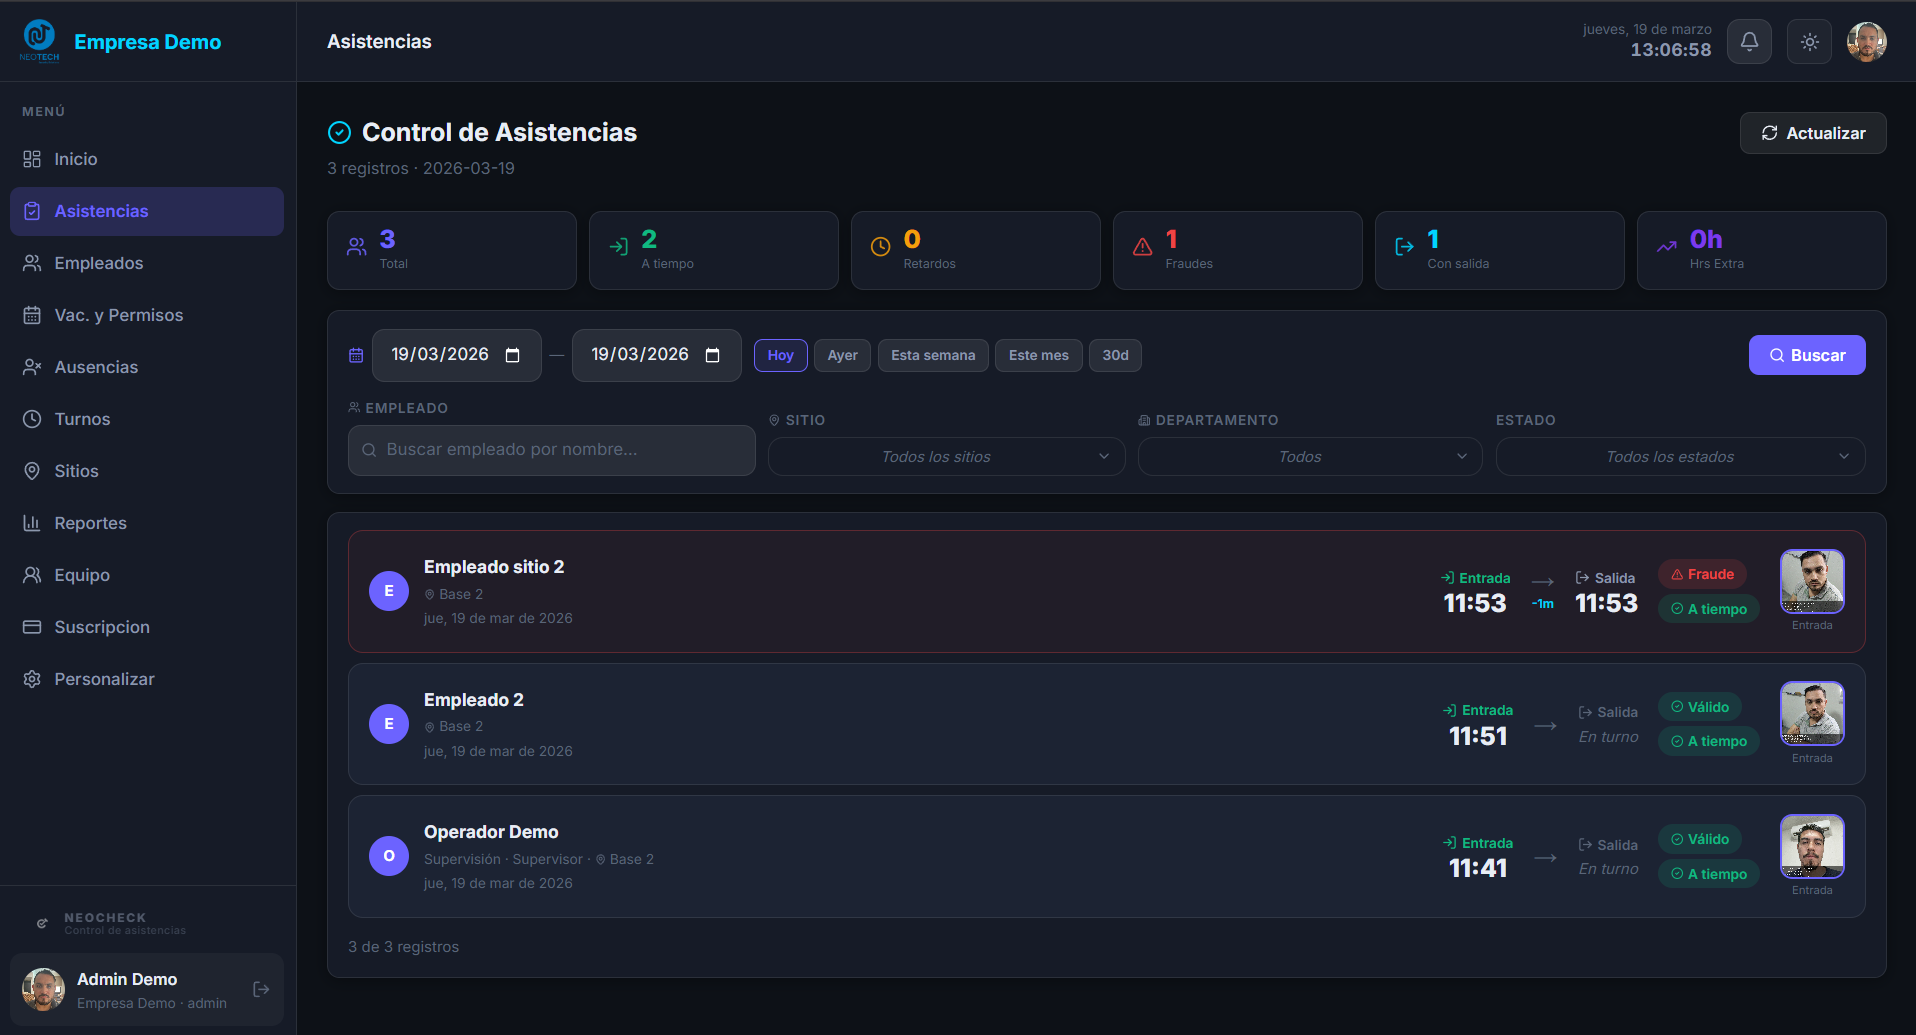The image size is (1916, 1035).
Task: Go to Empleados in the sidebar
Action: [x=98, y=263]
